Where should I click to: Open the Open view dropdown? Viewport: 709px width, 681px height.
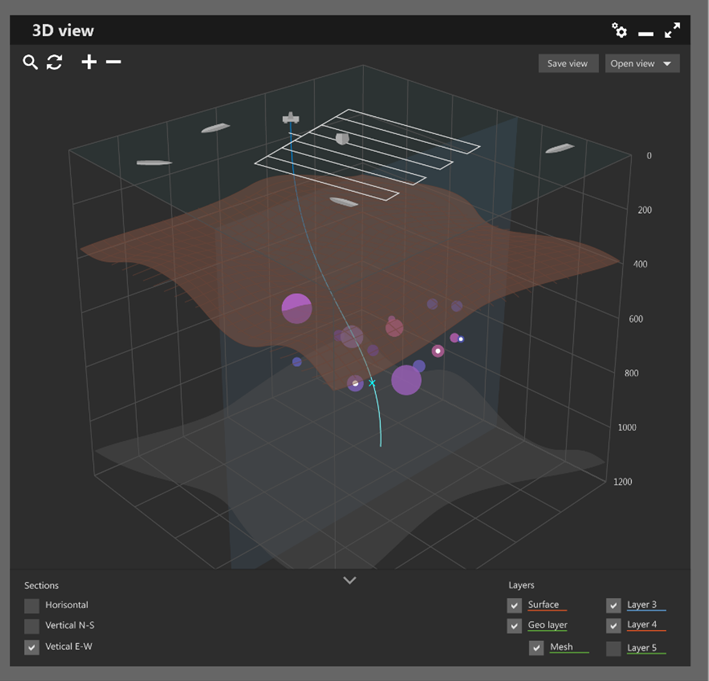point(642,63)
